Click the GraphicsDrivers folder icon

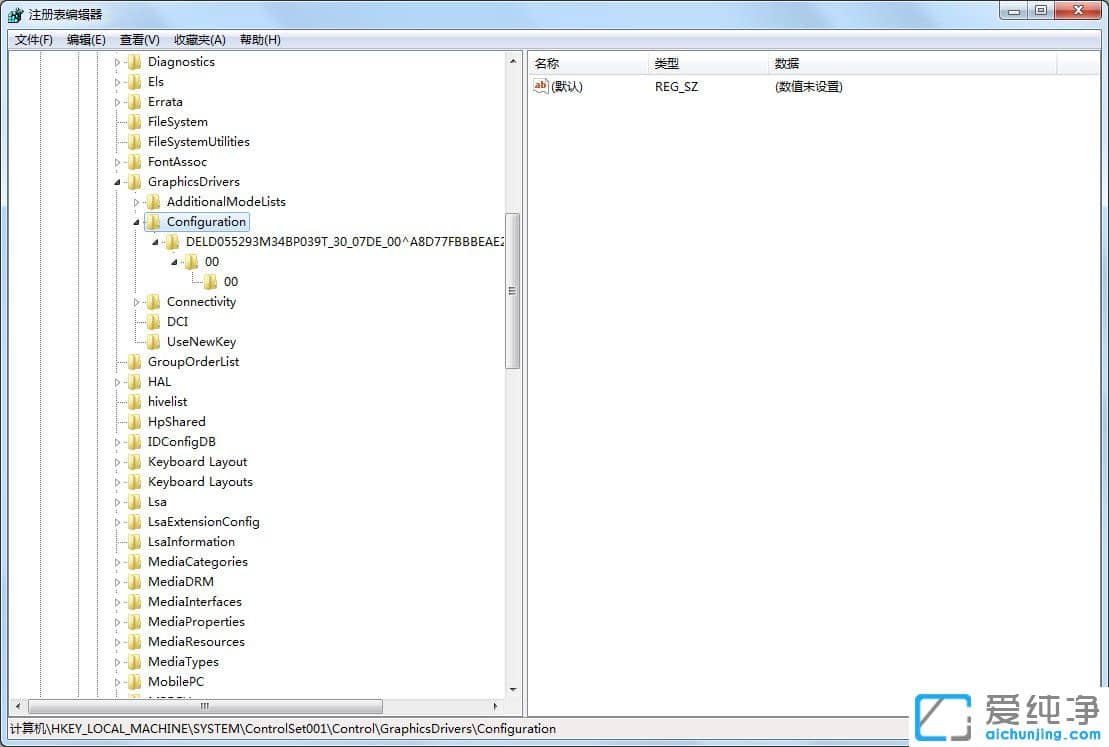coord(134,181)
